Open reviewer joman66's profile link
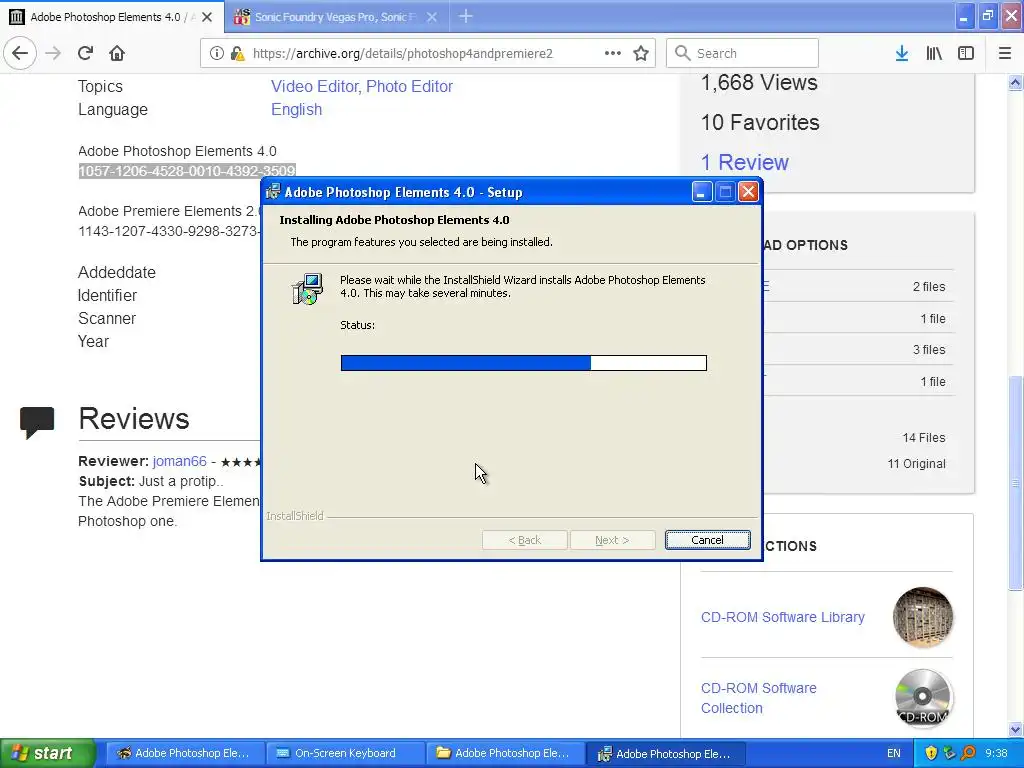Image resolution: width=1024 pixels, height=768 pixels. point(180,461)
